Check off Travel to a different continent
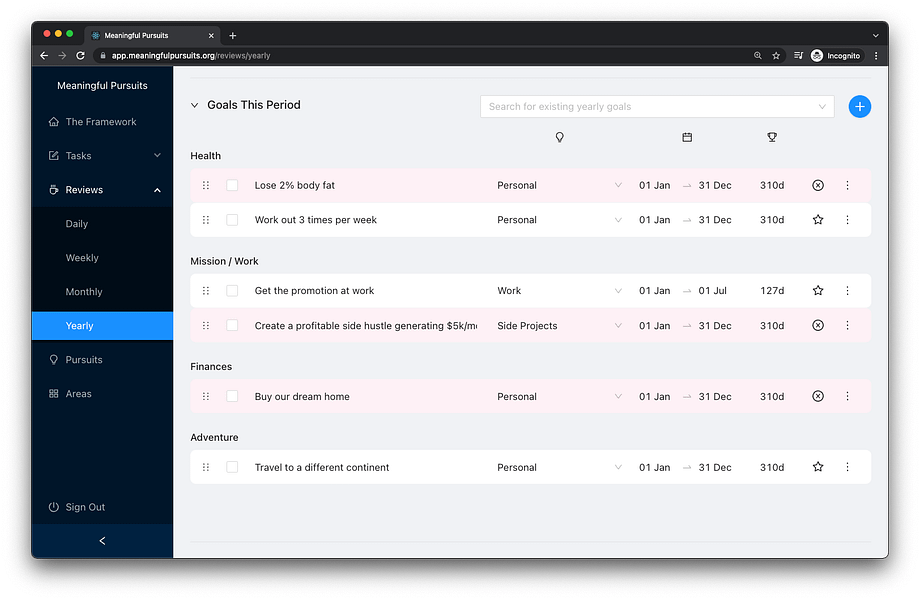Viewport: 920px width, 600px height. pos(232,467)
